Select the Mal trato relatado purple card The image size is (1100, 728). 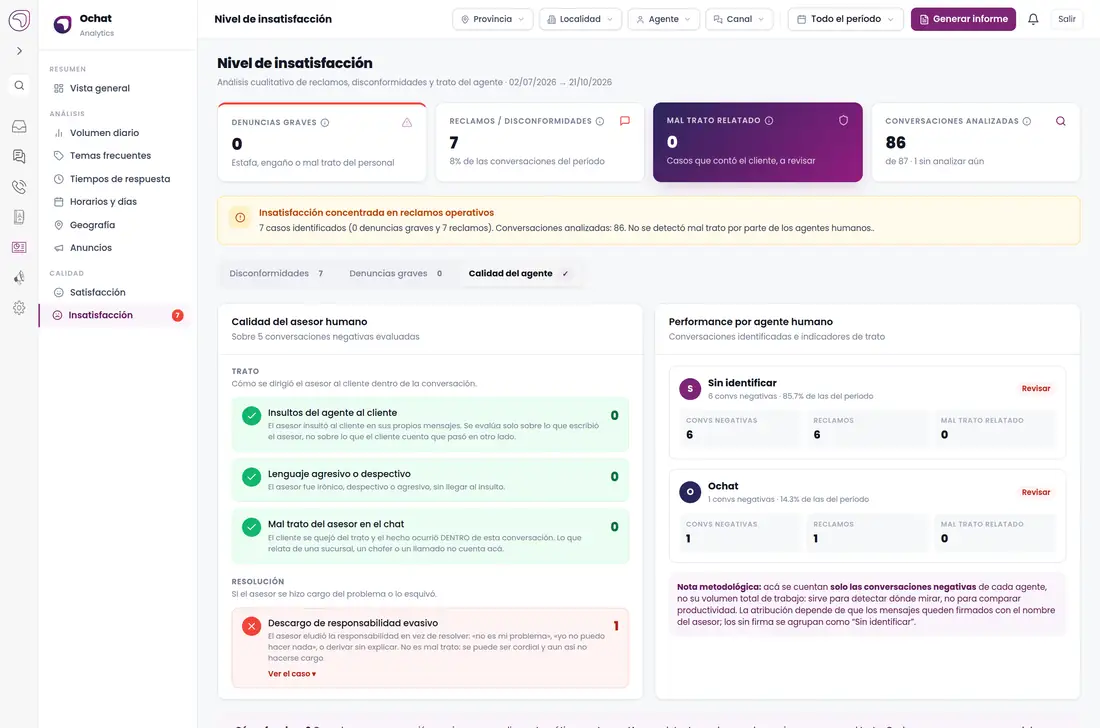coord(758,142)
